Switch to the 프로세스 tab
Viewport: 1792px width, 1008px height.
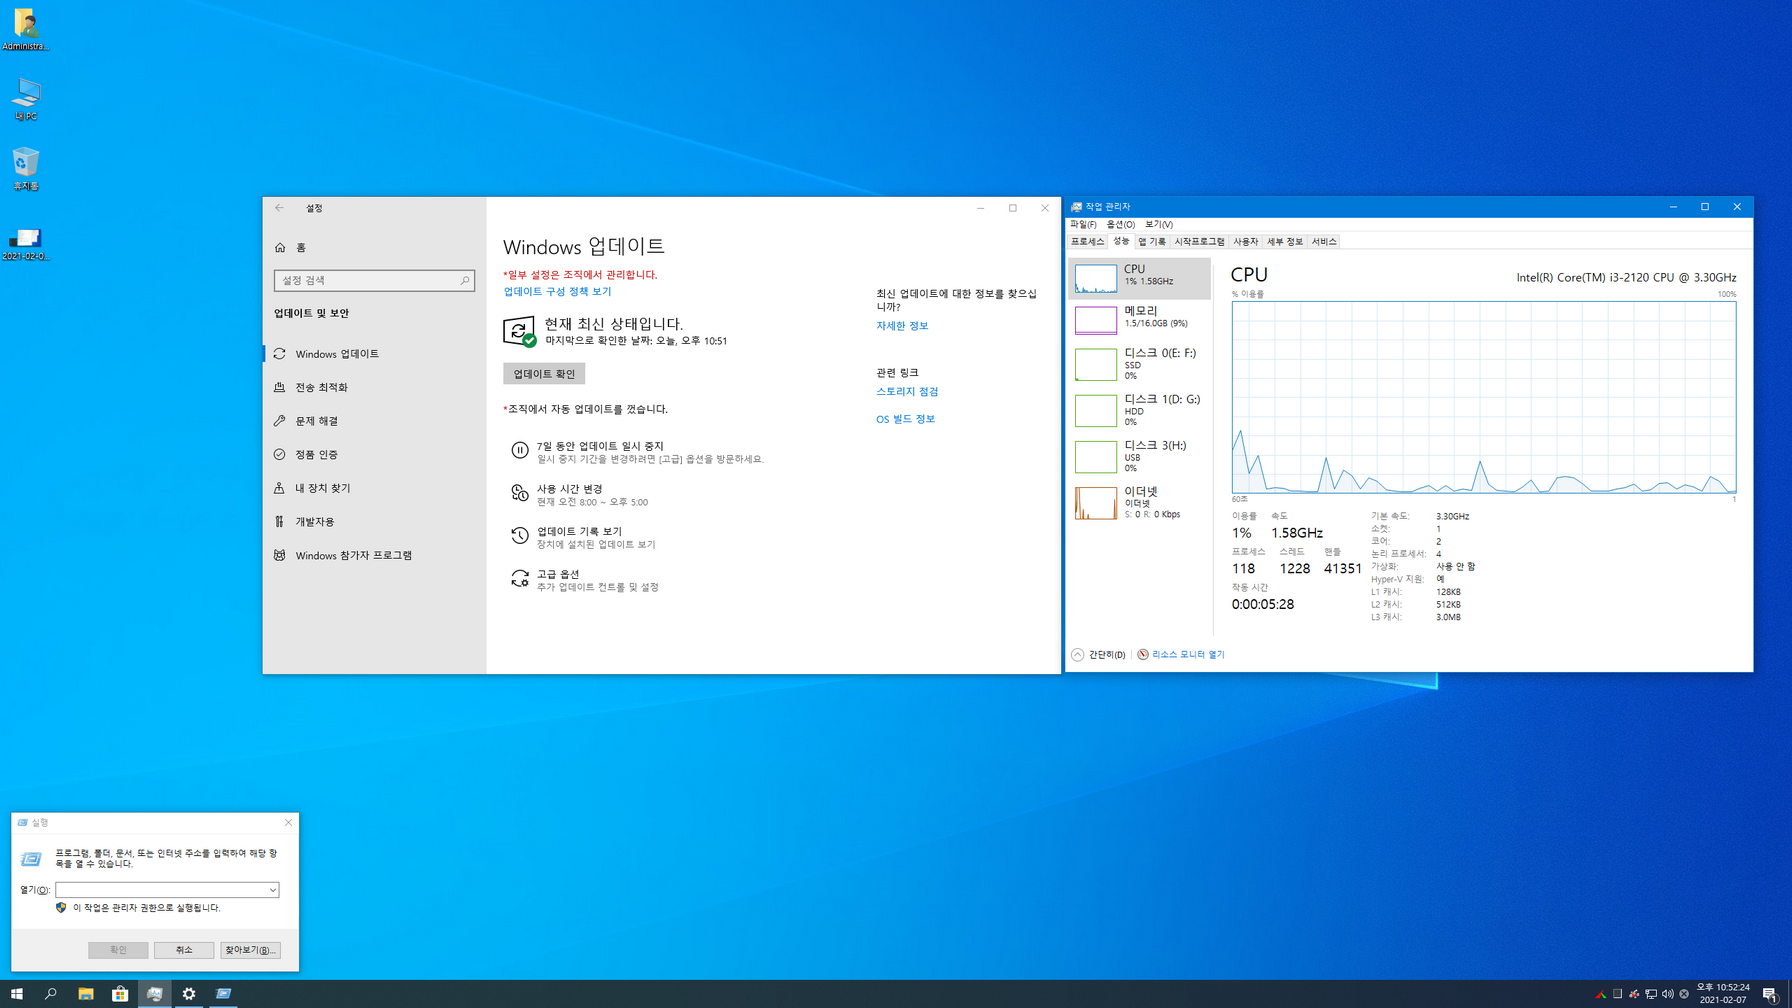click(x=1087, y=242)
